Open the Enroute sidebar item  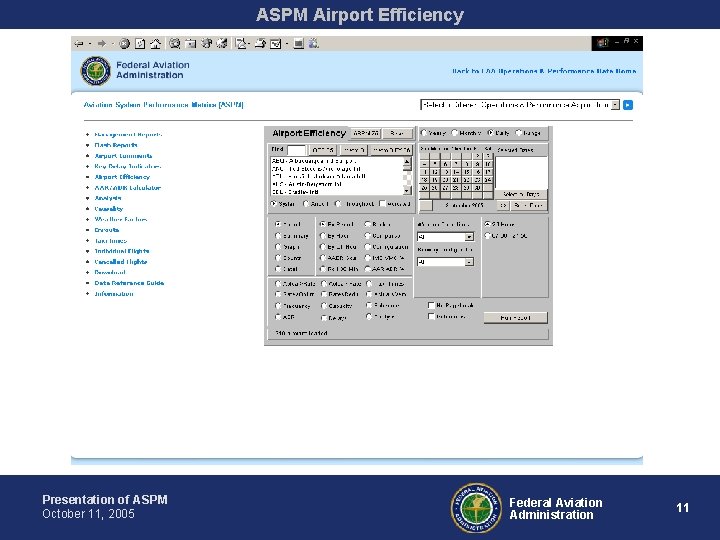tap(107, 230)
